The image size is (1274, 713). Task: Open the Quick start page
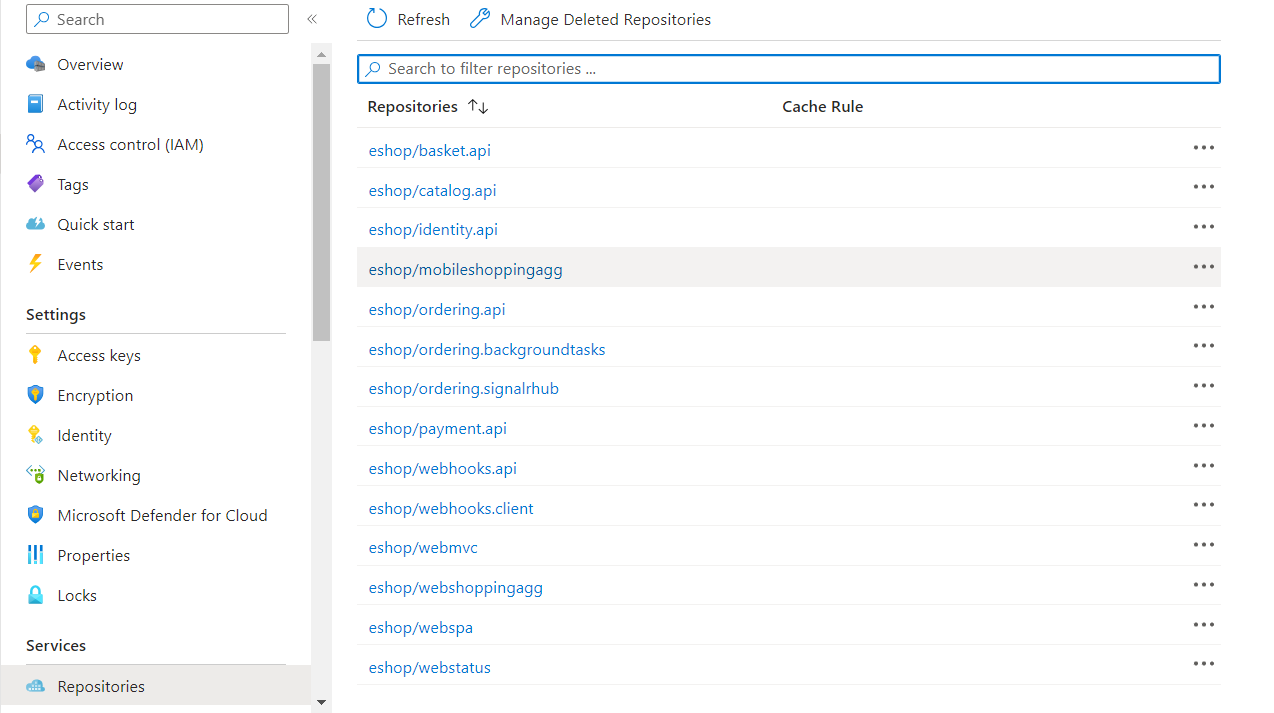pos(95,224)
